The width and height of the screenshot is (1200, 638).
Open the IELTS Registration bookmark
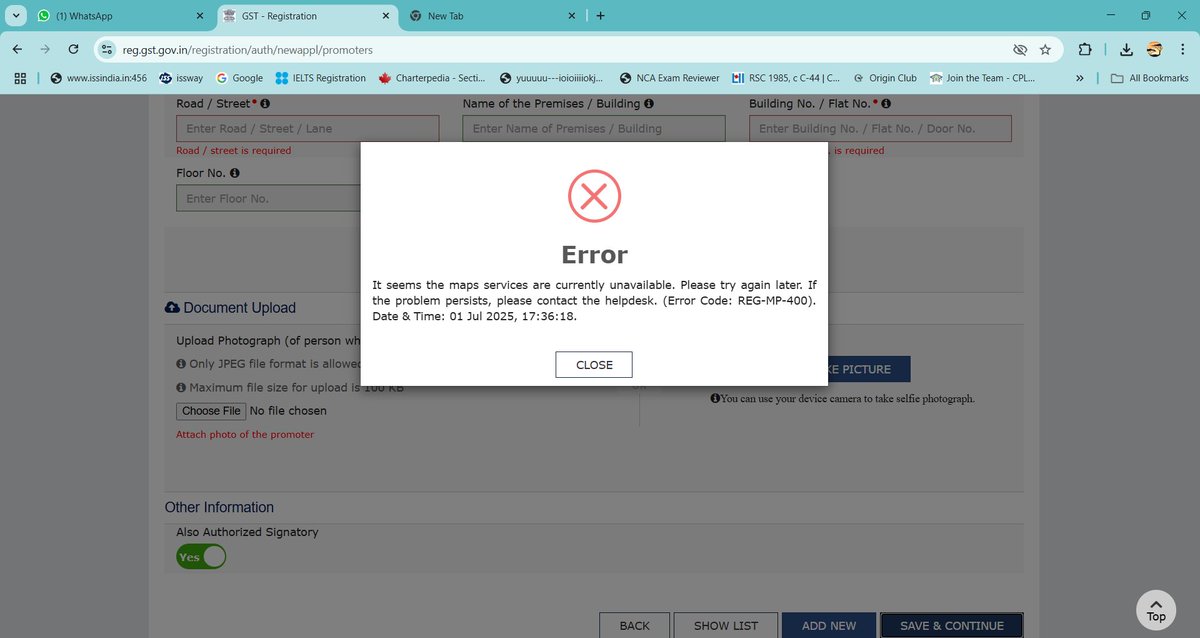coord(321,78)
